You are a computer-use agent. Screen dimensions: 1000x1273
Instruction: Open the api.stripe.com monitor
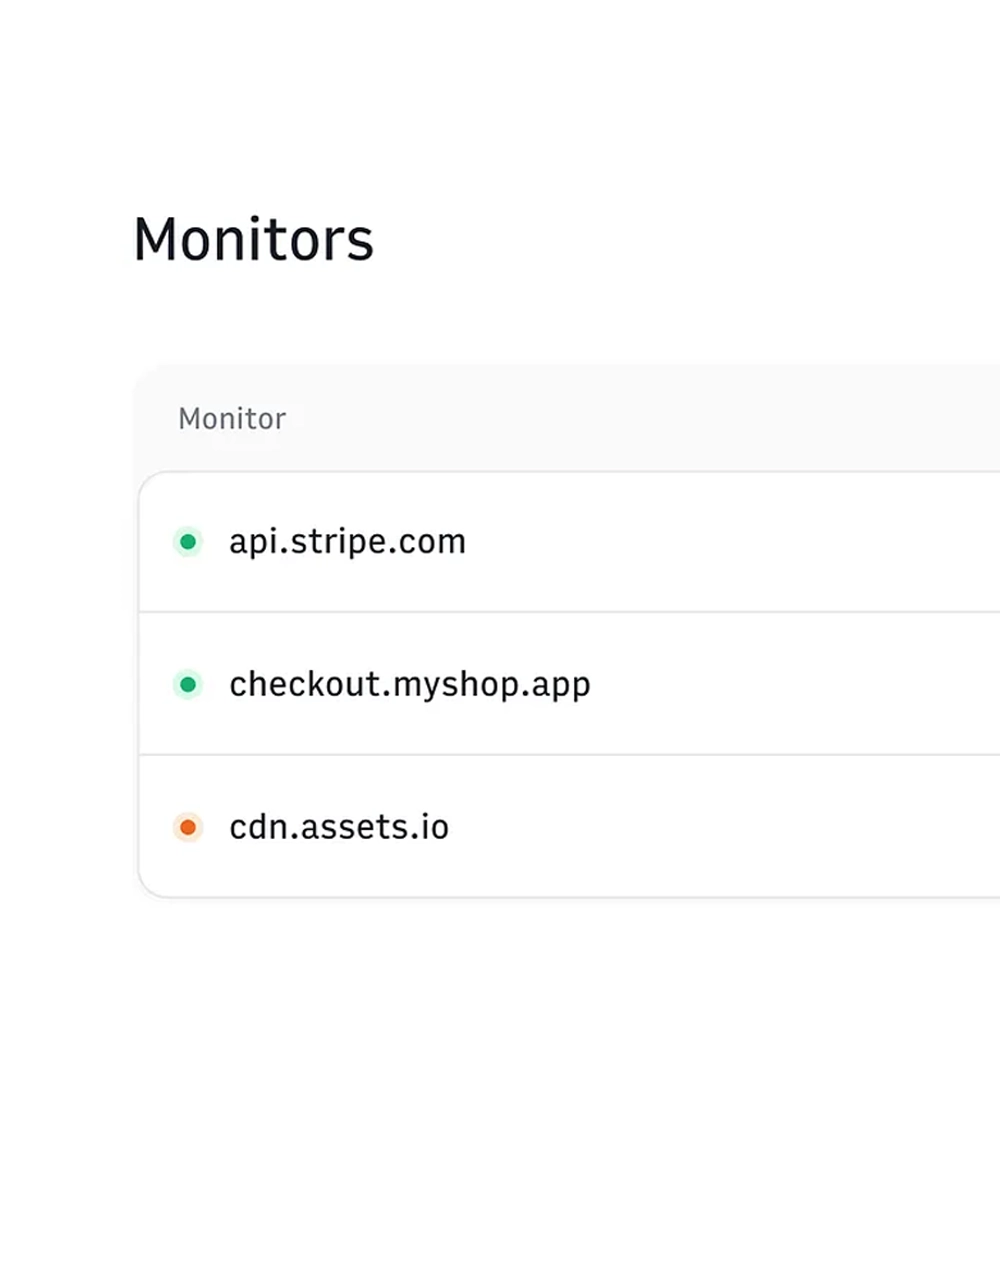point(347,542)
